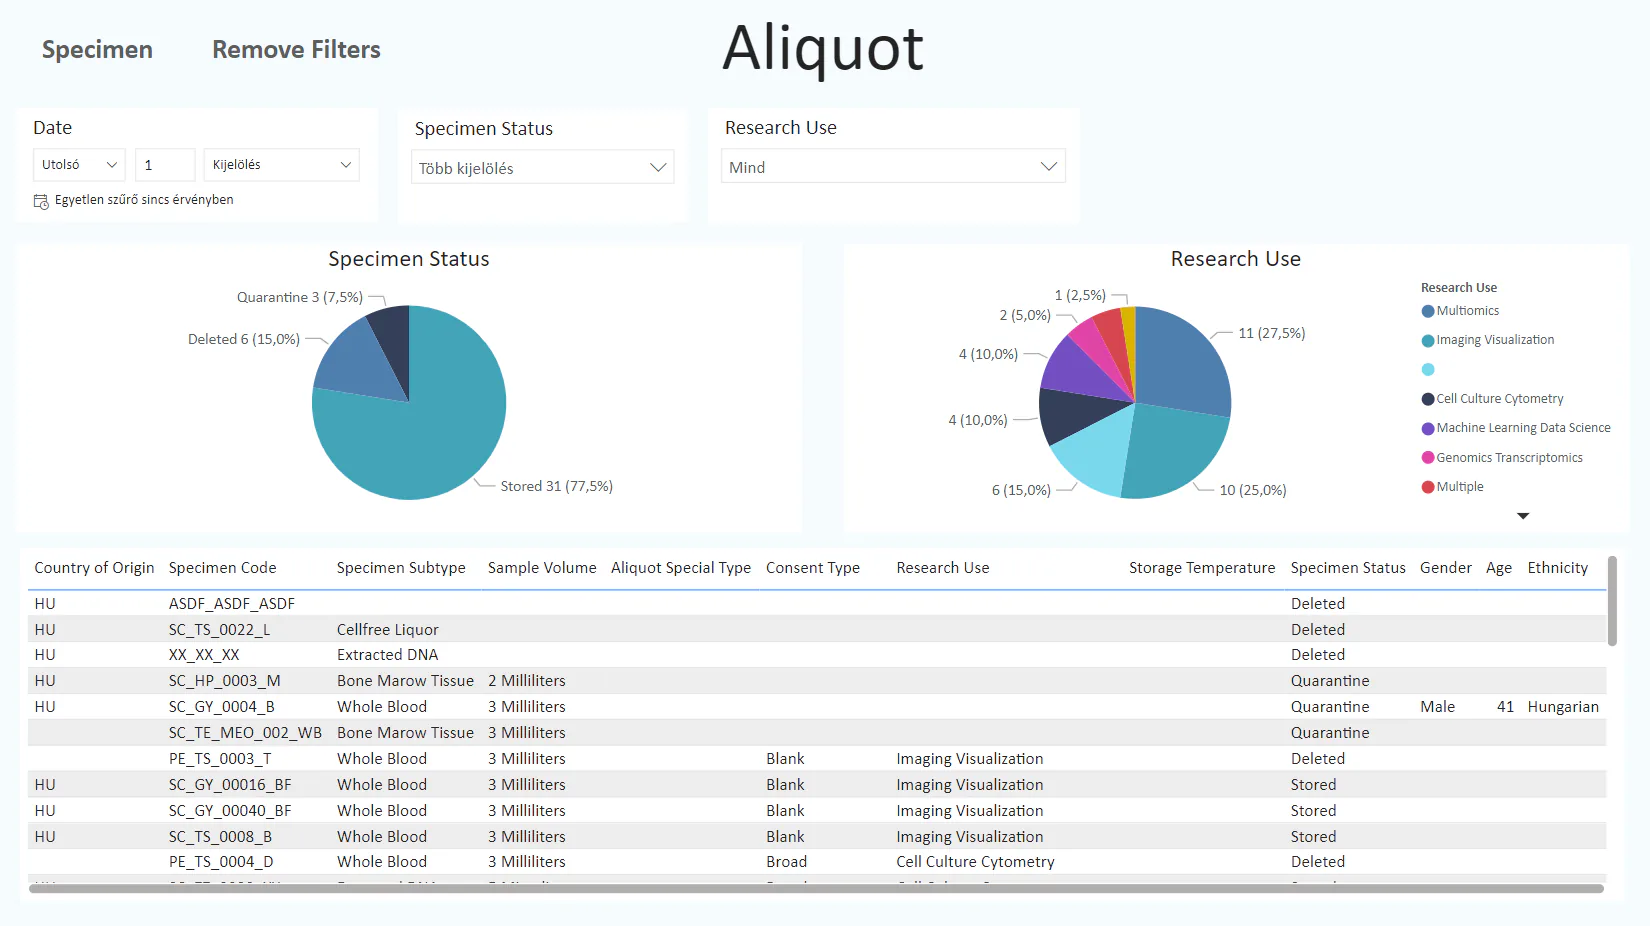
Task: Sort by Gender column header
Action: [1446, 568]
